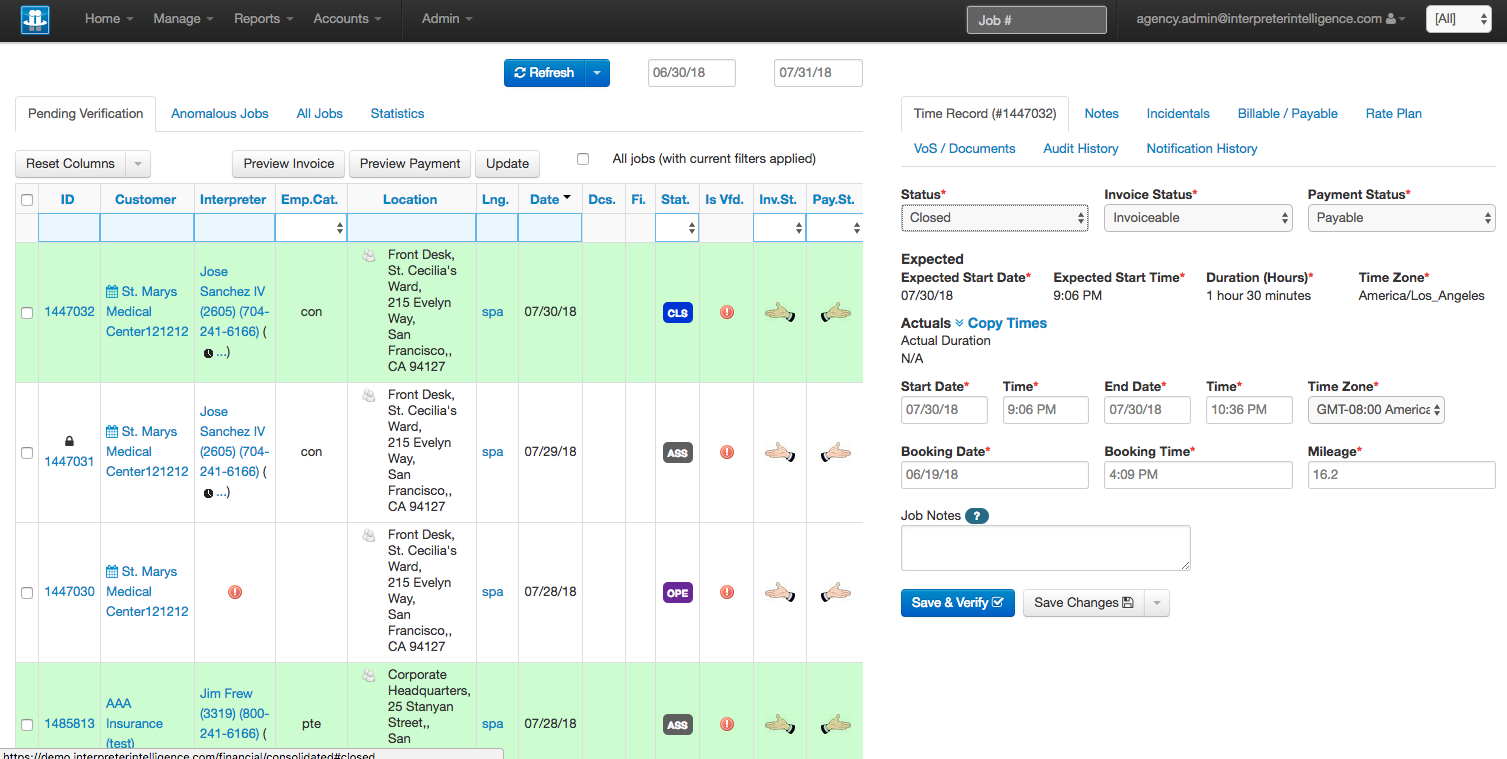
Task: Click the invoice status hand icon for job 1447031
Action: (779, 452)
